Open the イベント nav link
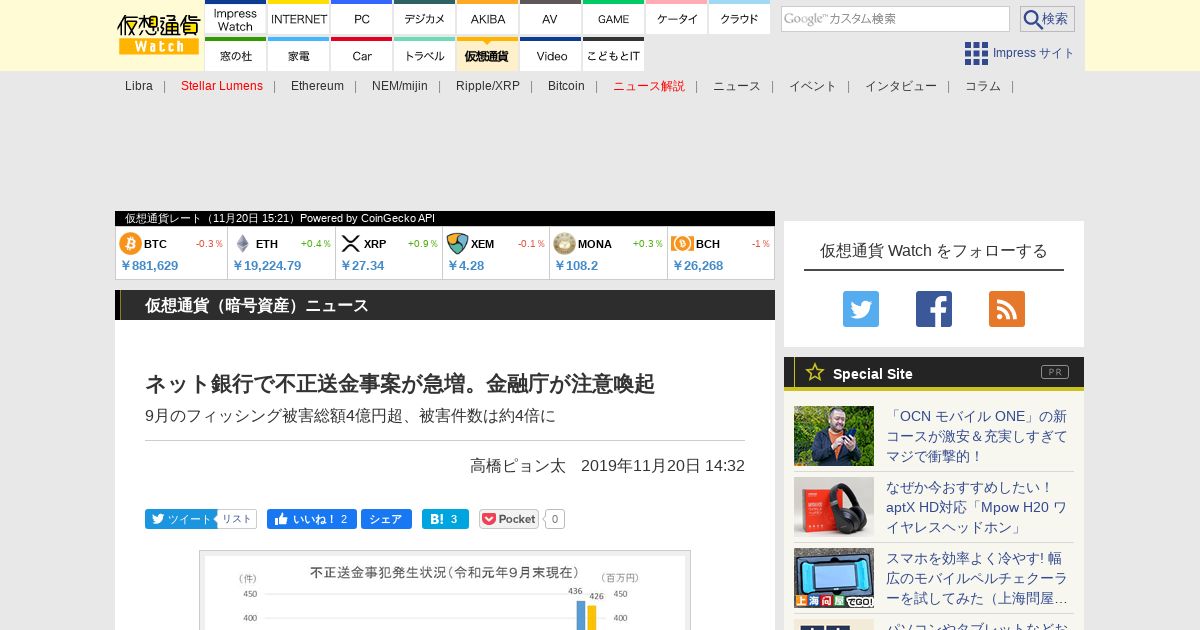This screenshot has width=1200, height=630. [x=813, y=86]
